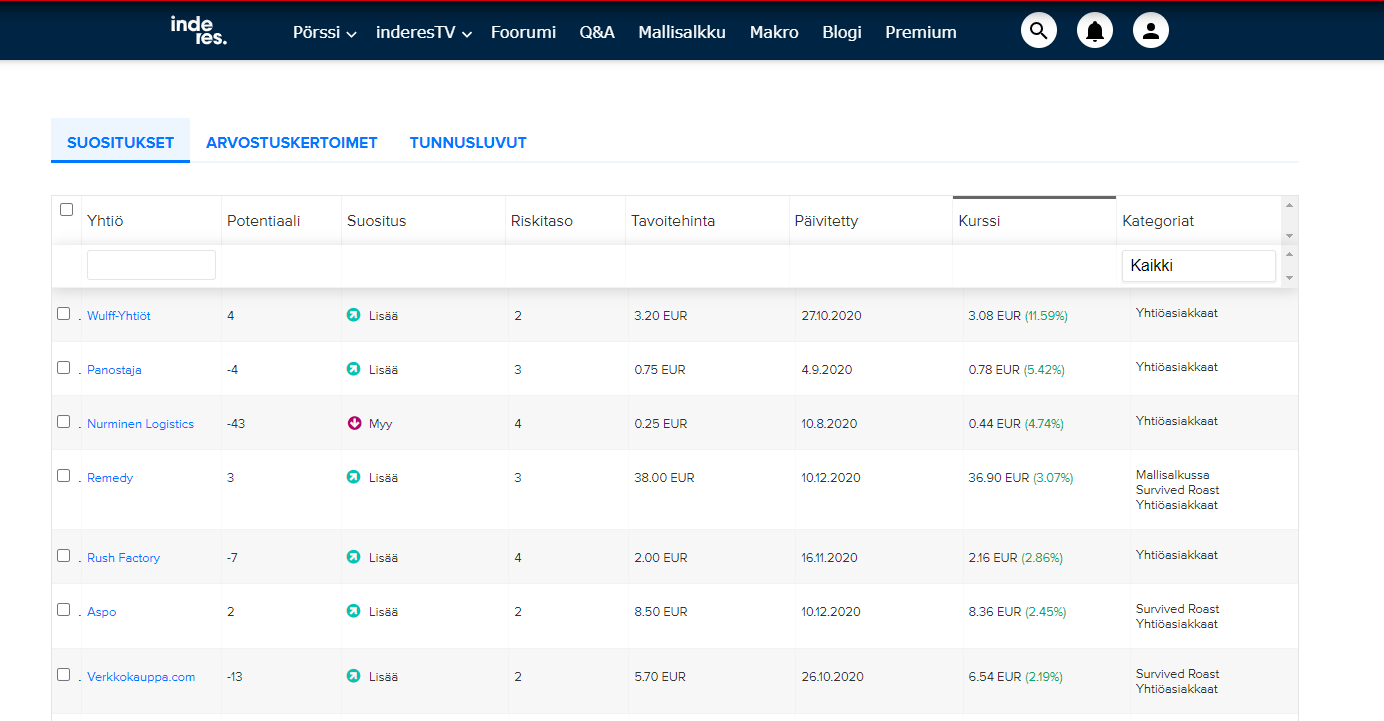Open the Verkkokauppa.com company link
1384x721 pixels.
(141, 677)
